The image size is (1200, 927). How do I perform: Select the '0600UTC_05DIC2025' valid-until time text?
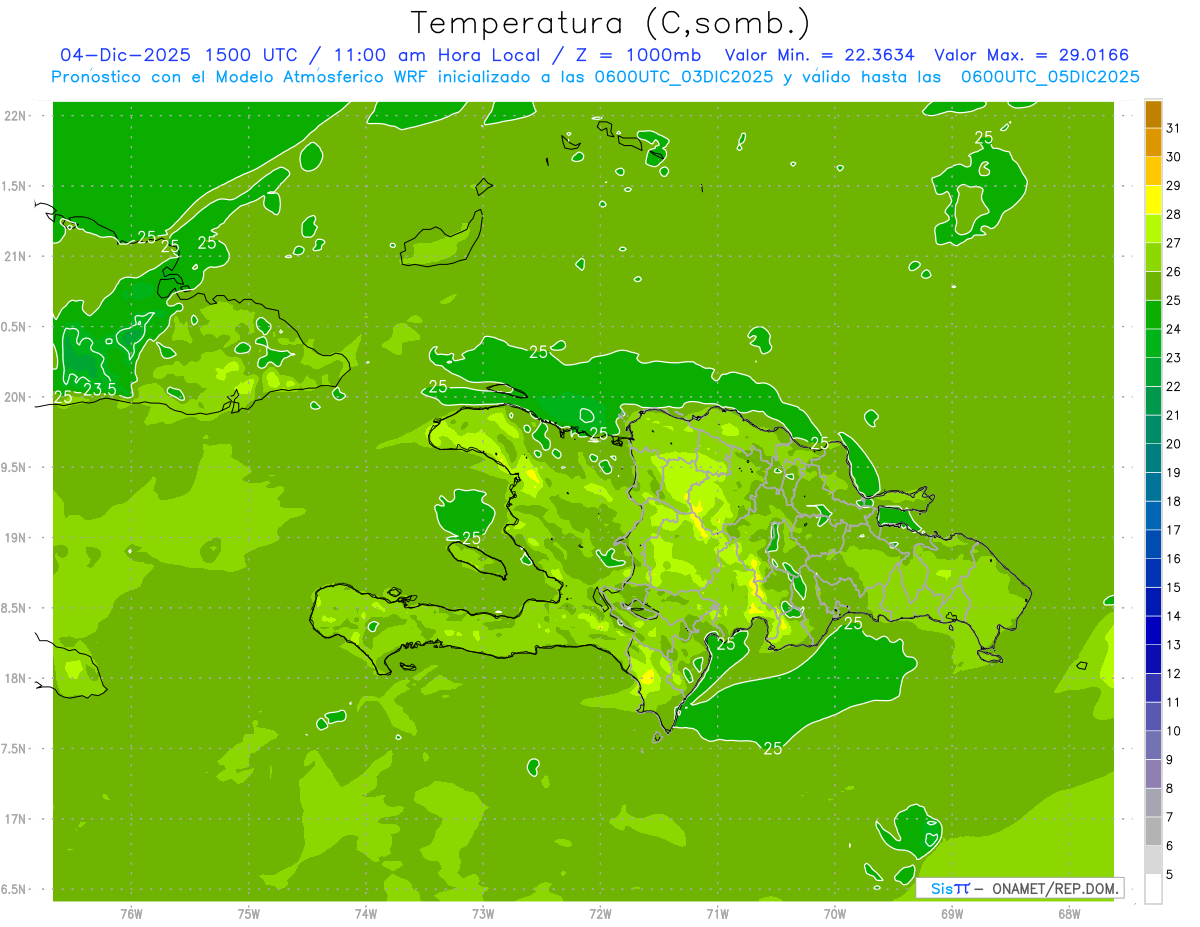(x=1050, y=77)
